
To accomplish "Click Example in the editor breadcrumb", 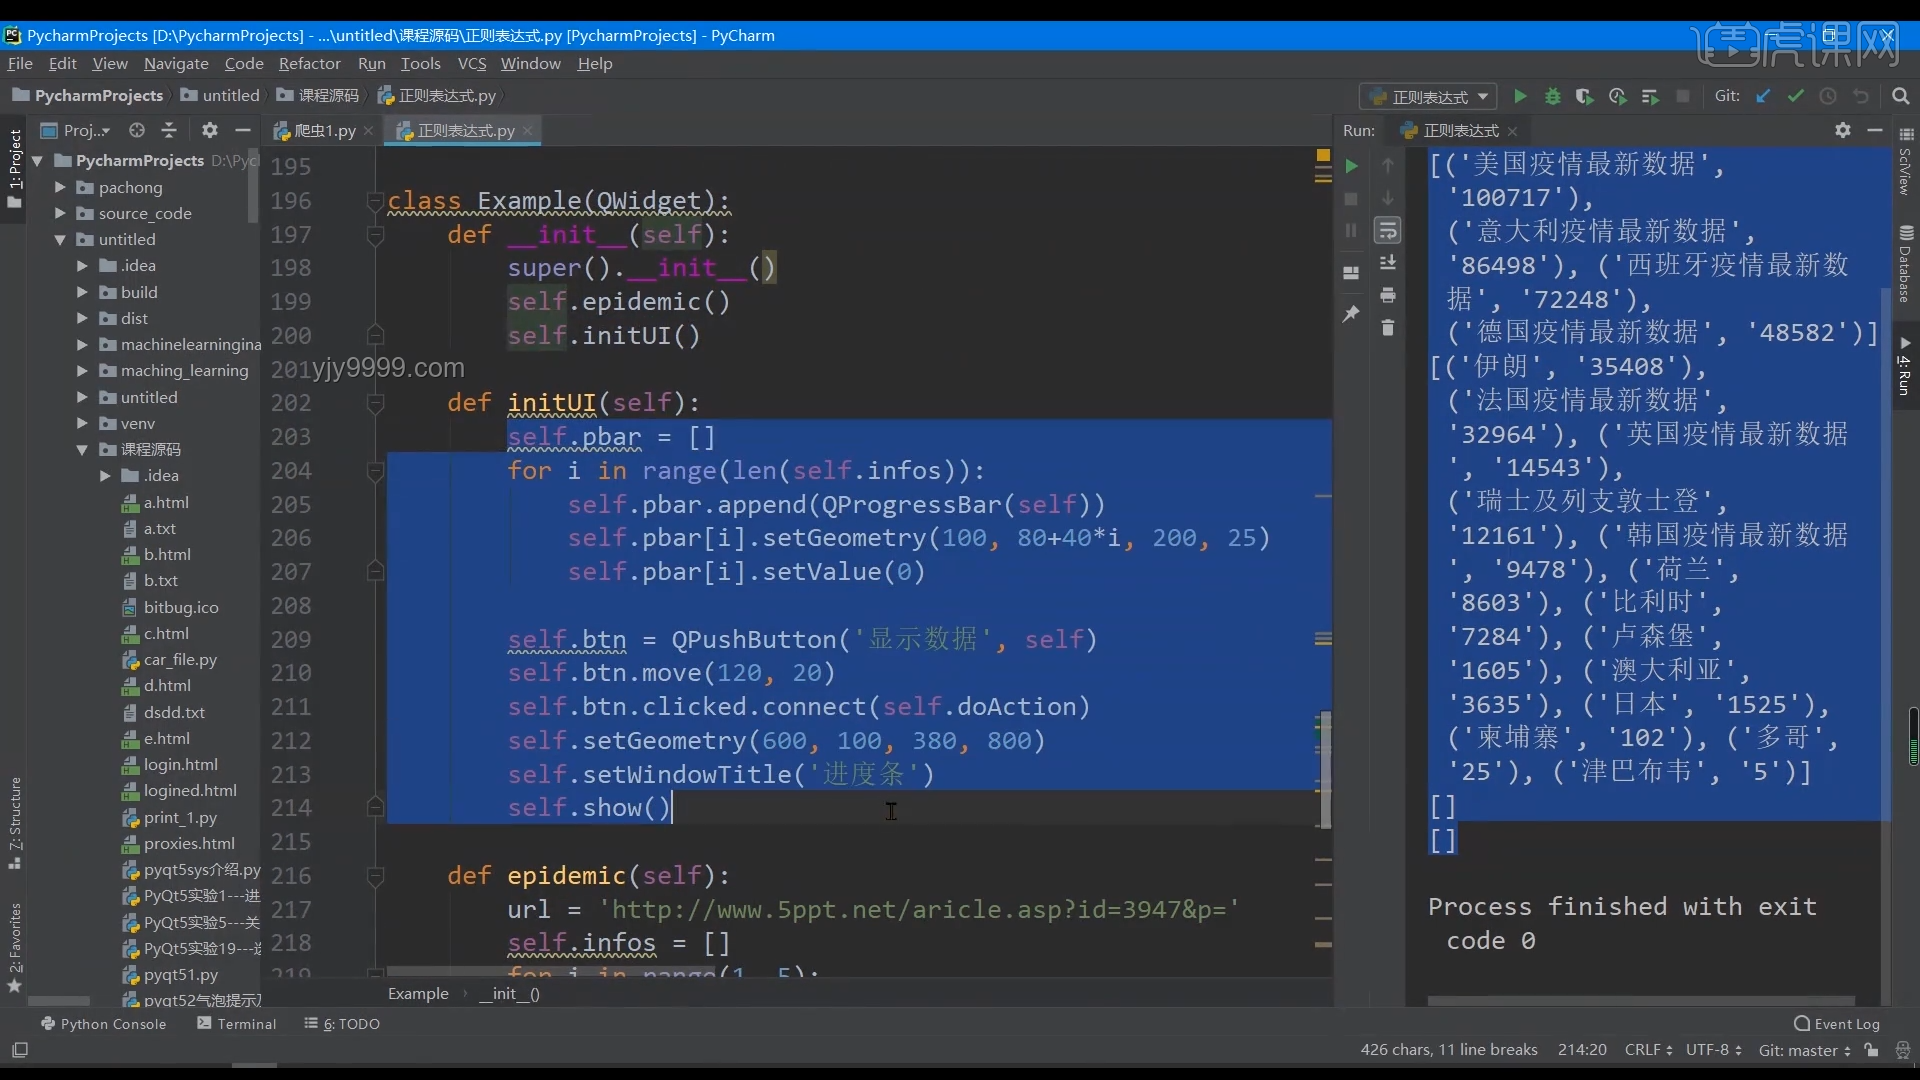I will coord(418,994).
